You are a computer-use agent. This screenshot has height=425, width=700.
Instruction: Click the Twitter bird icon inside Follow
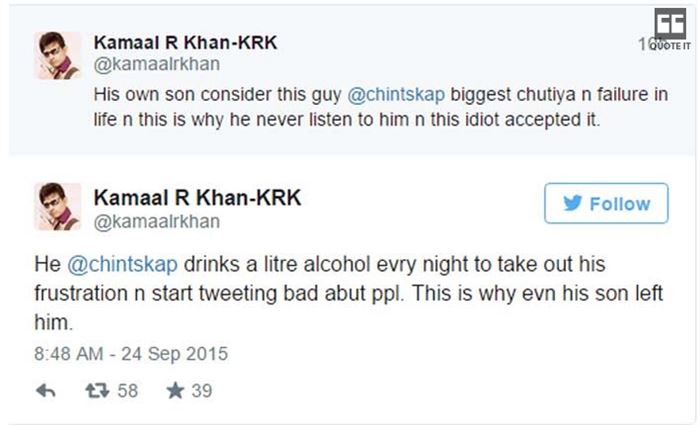(572, 204)
